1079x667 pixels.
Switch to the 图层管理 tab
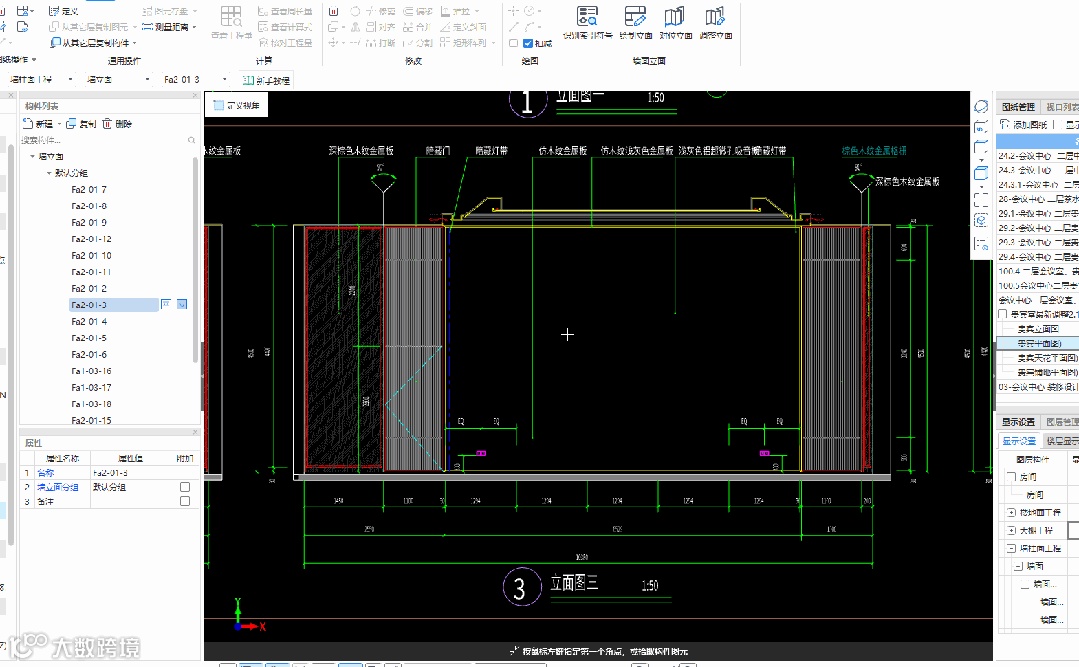coord(1061,422)
